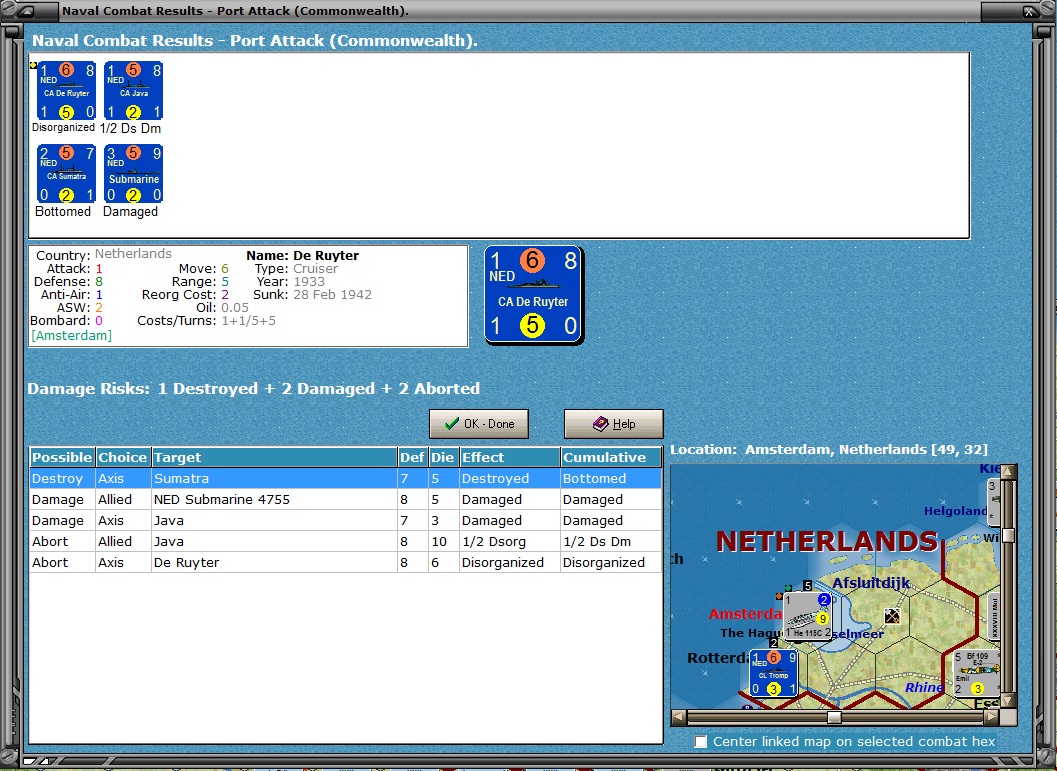The height and width of the screenshot is (771, 1057).
Task: Click the Target column header
Action: (x=274, y=457)
